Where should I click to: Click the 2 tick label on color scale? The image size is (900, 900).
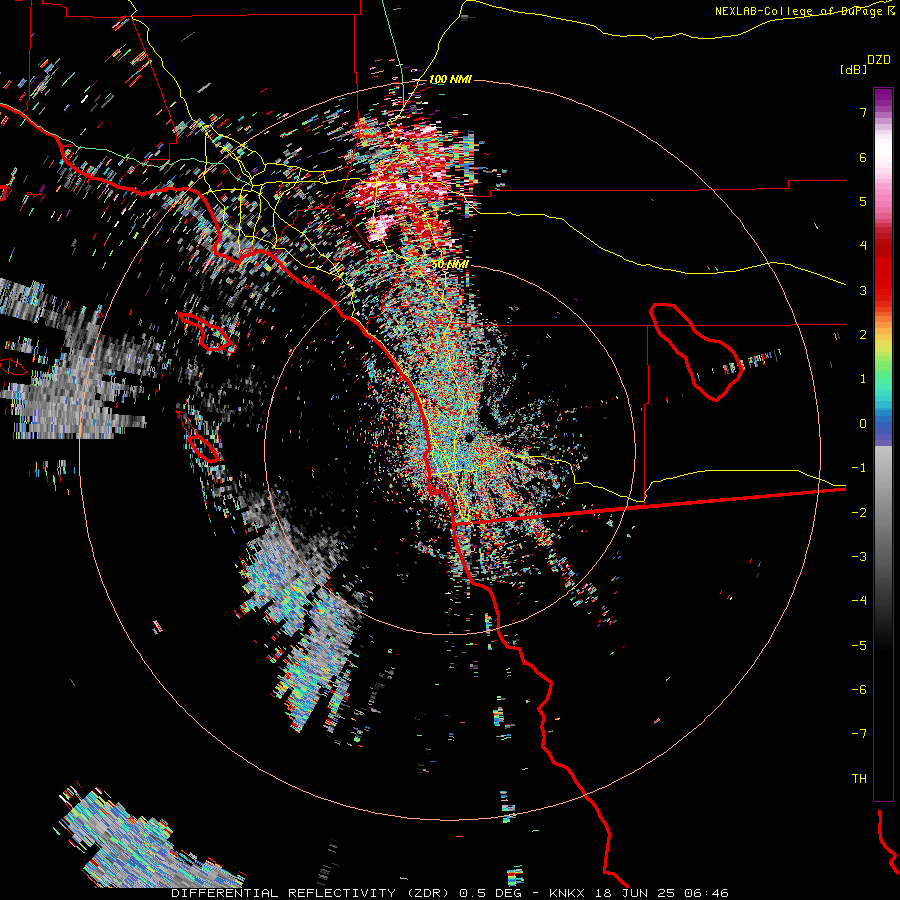coord(863,335)
